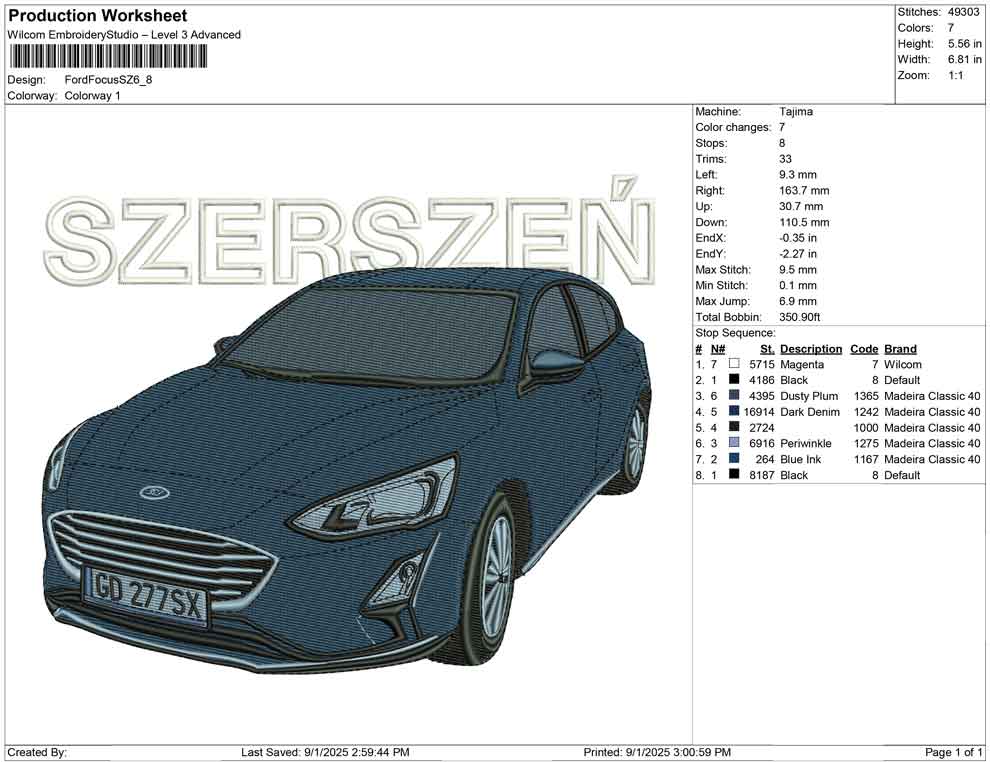Click the Page 1 of 1 footer text
The width and height of the screenshot is (990, 762).
click(954, 752)
